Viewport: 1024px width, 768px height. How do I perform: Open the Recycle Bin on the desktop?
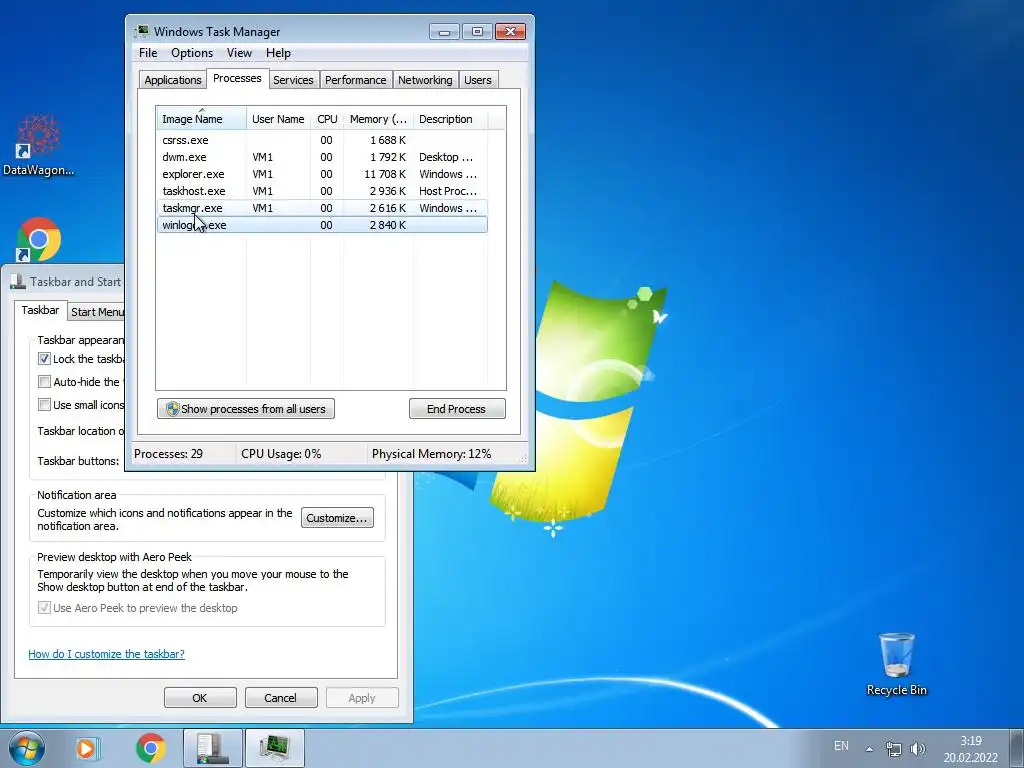coord(896,664)
